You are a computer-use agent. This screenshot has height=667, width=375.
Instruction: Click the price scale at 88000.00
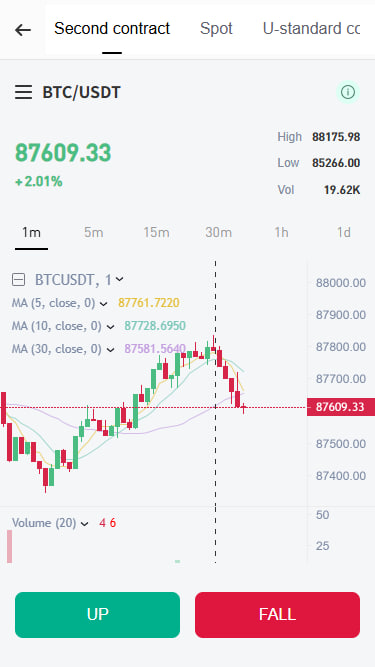click(341, 283)
